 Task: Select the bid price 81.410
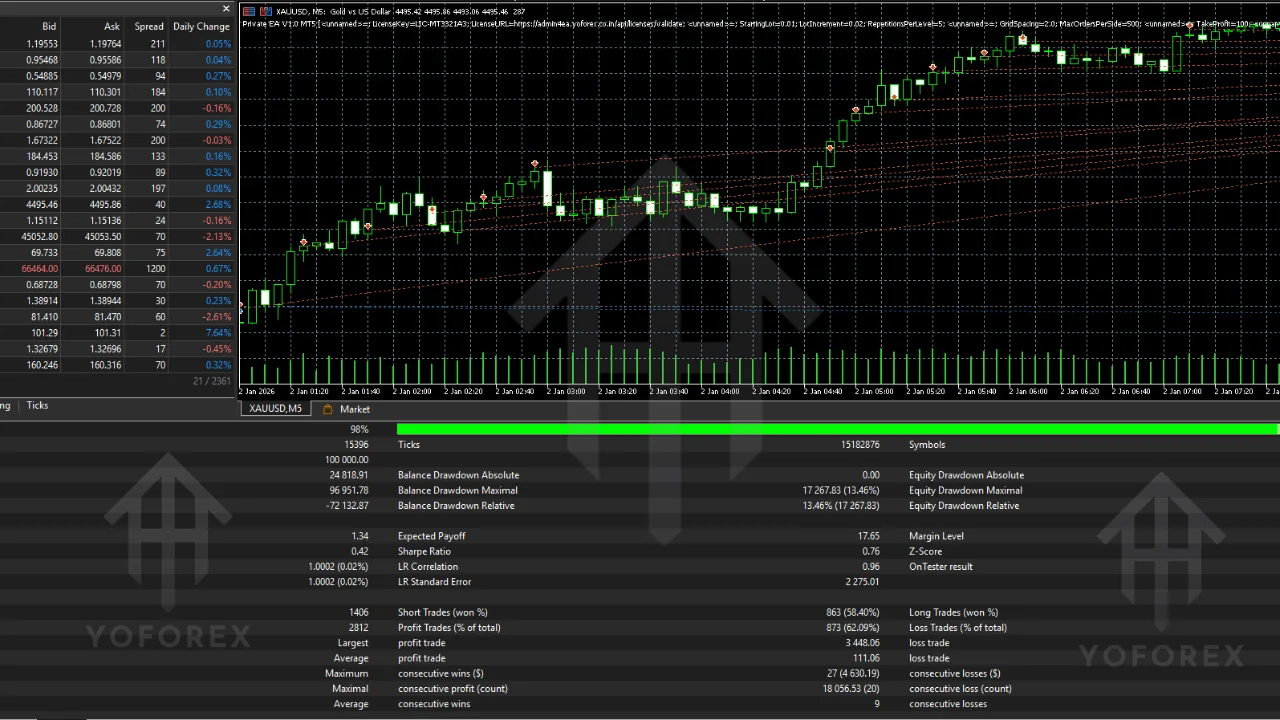click(x=44, y=316)
